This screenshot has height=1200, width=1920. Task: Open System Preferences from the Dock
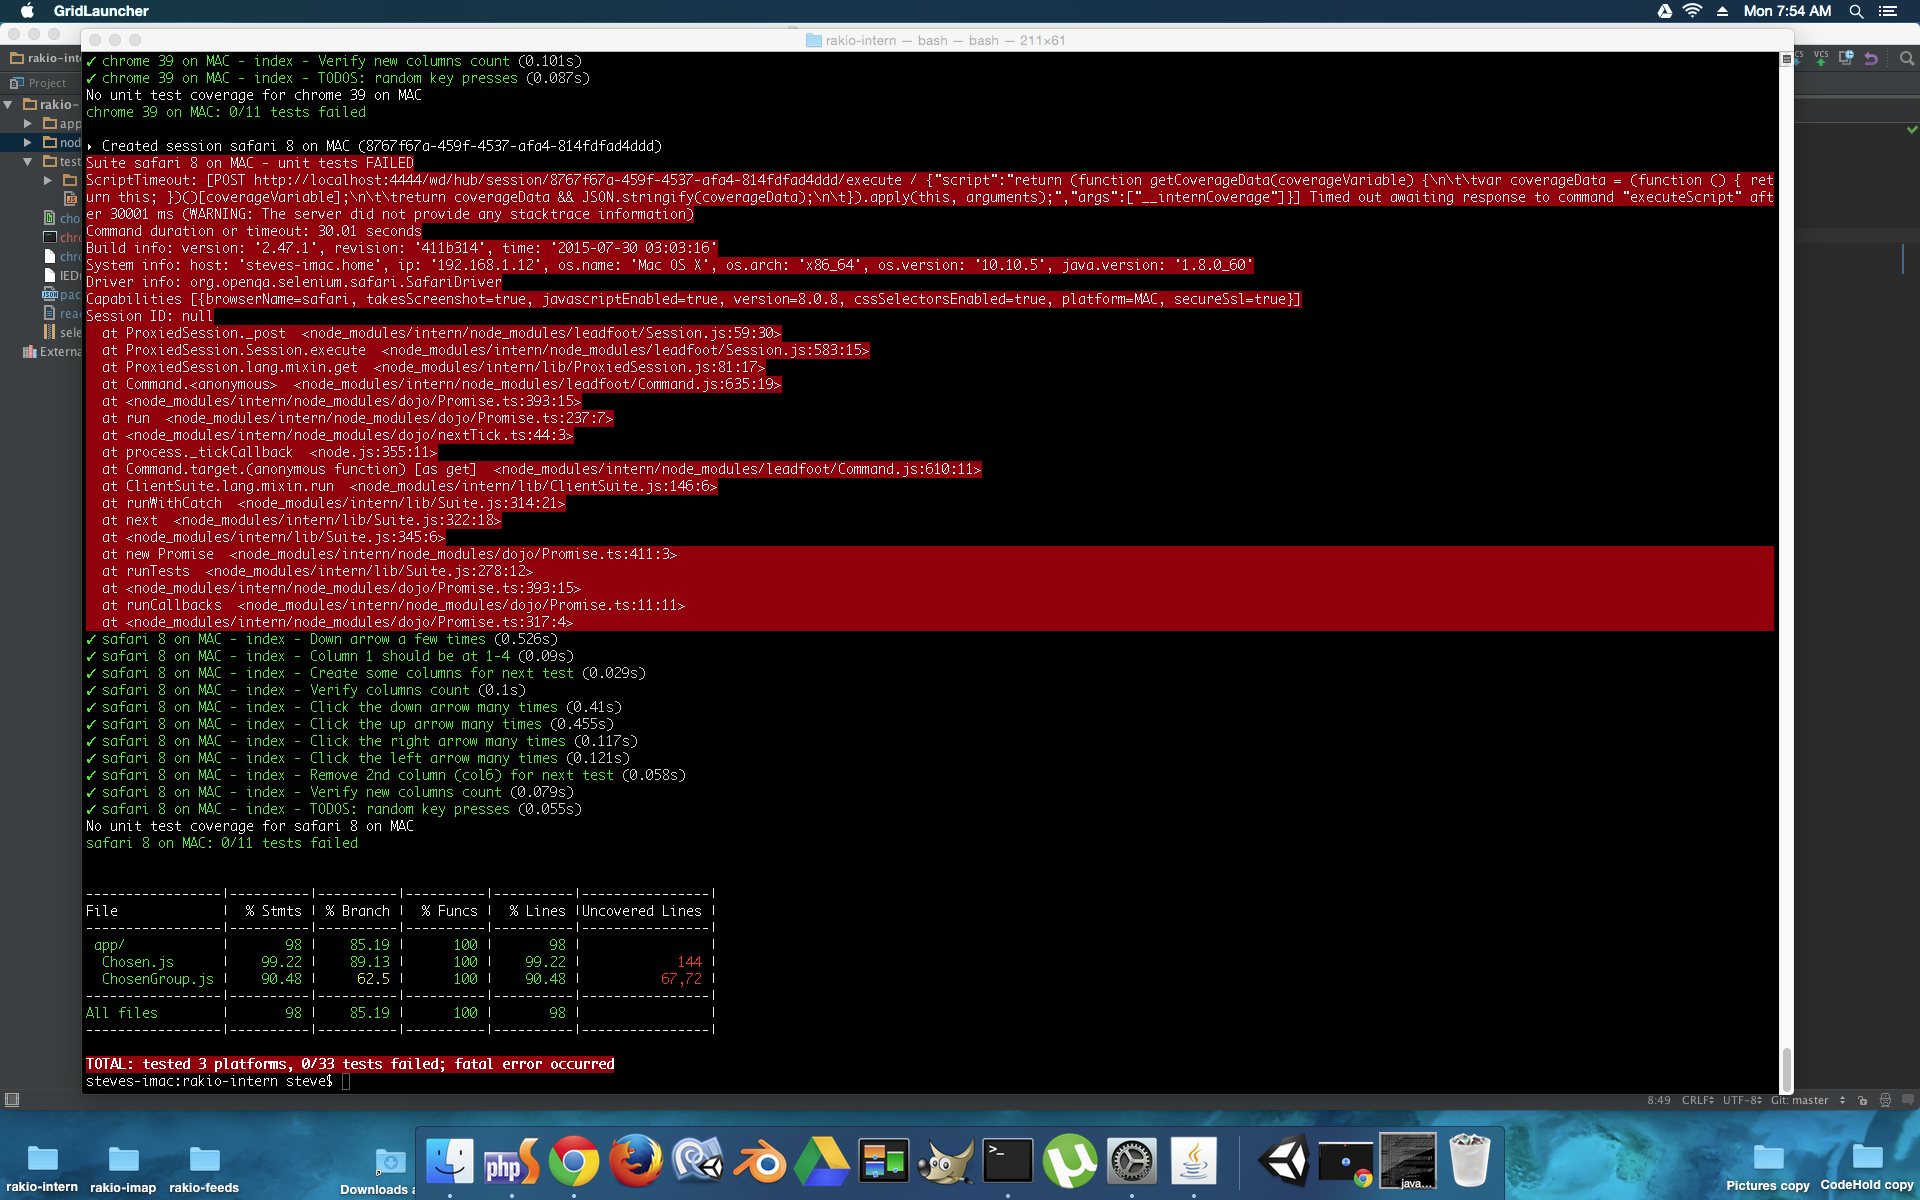click(1131, 1161)
